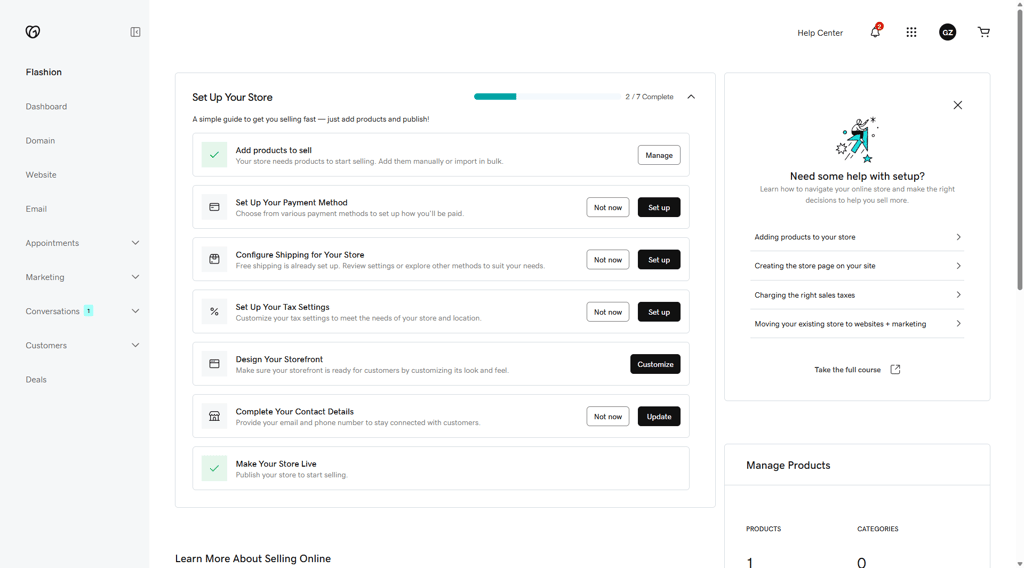Click Customize for Design Your Storefront
This screenshot has width=1024, height=568.
pos(655,364)
